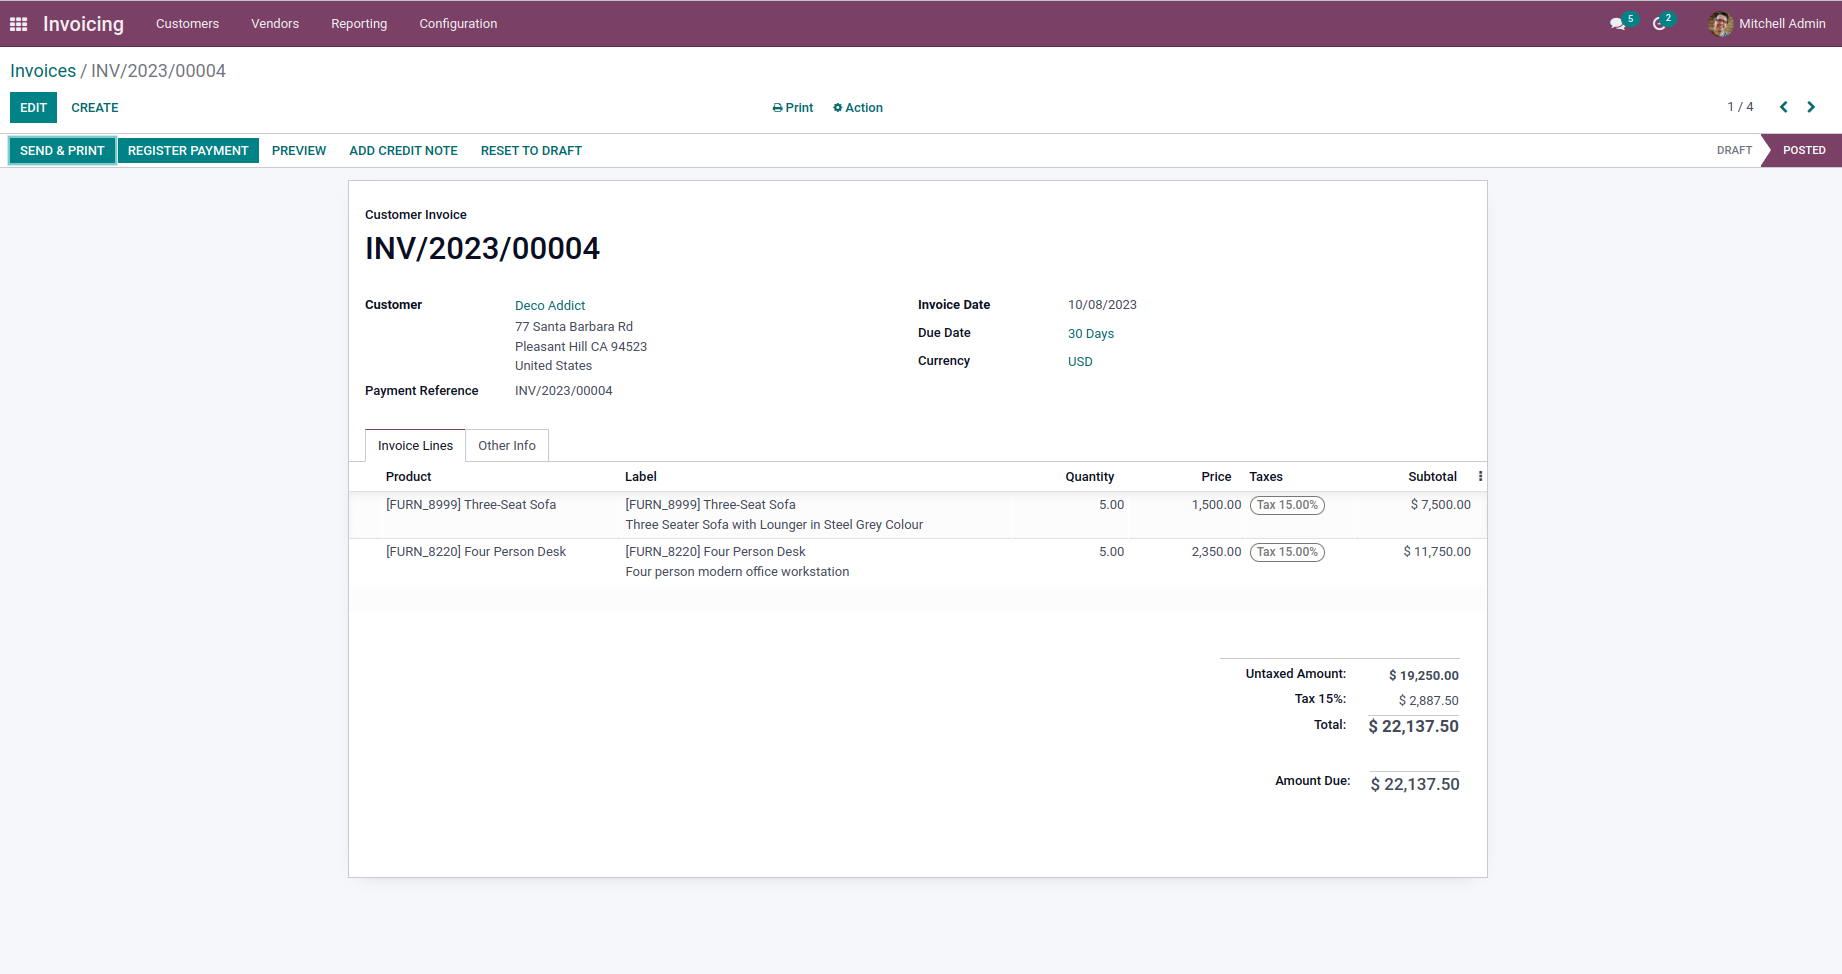Click Mitchell Admin user avatar

tap(1721, 24)
